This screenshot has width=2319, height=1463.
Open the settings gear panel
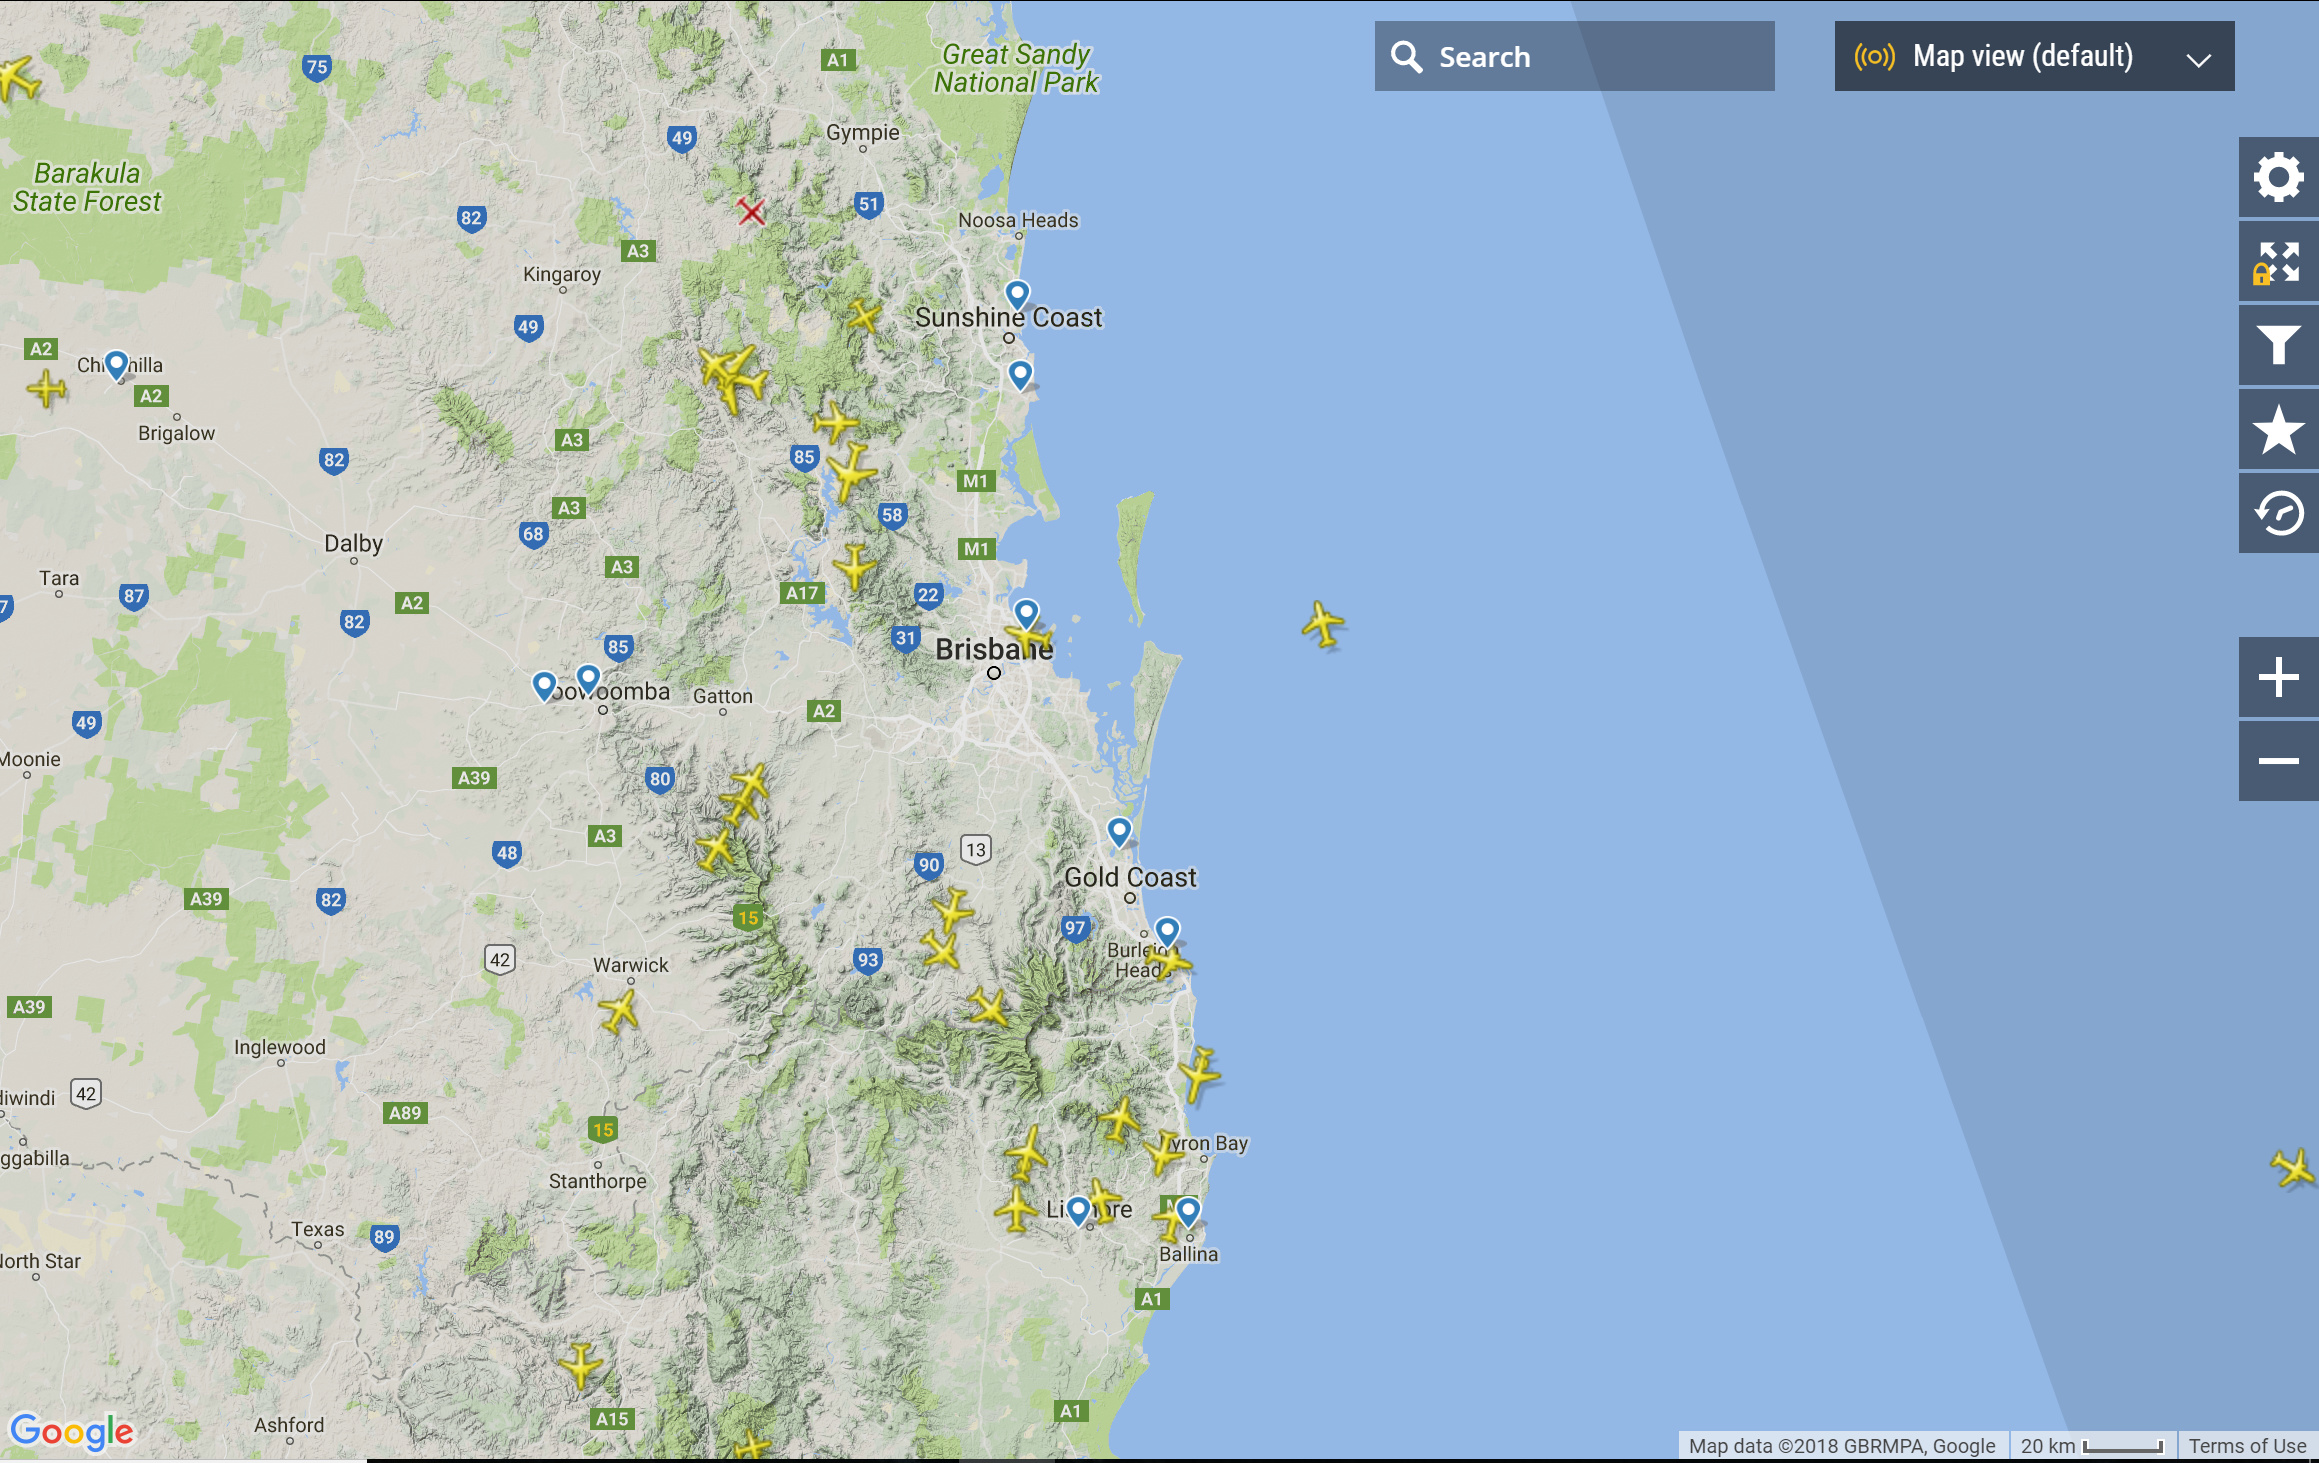2278,178
